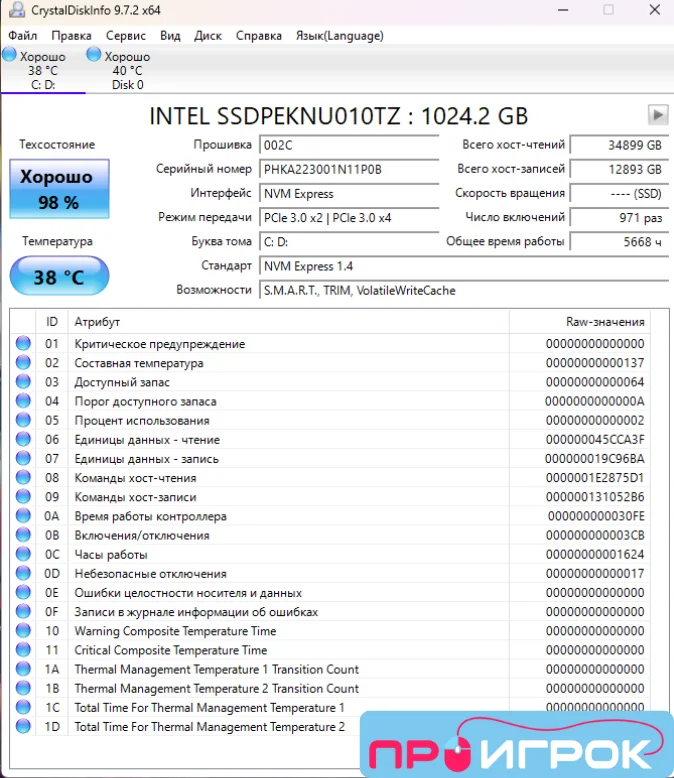Open the Сервис menu
Image resolution: width=674 pixels, height=778 pixels.
(x=126, y=36)
